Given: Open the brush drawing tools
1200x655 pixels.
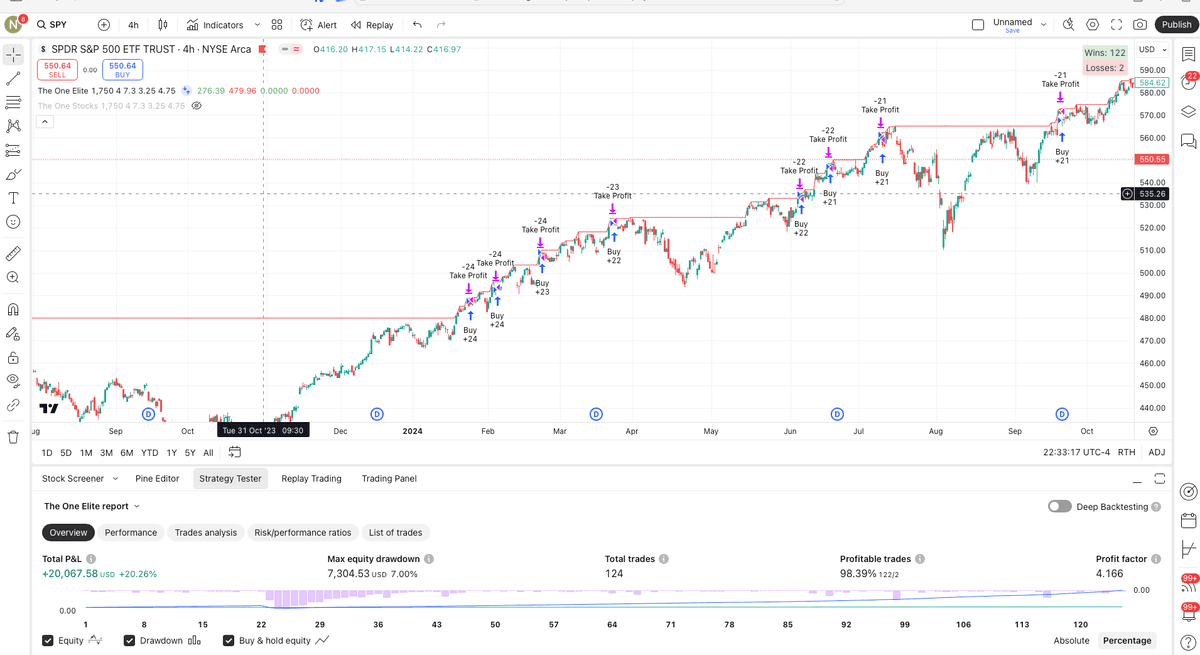Looking at the screenshot, I should click(13, 175).
